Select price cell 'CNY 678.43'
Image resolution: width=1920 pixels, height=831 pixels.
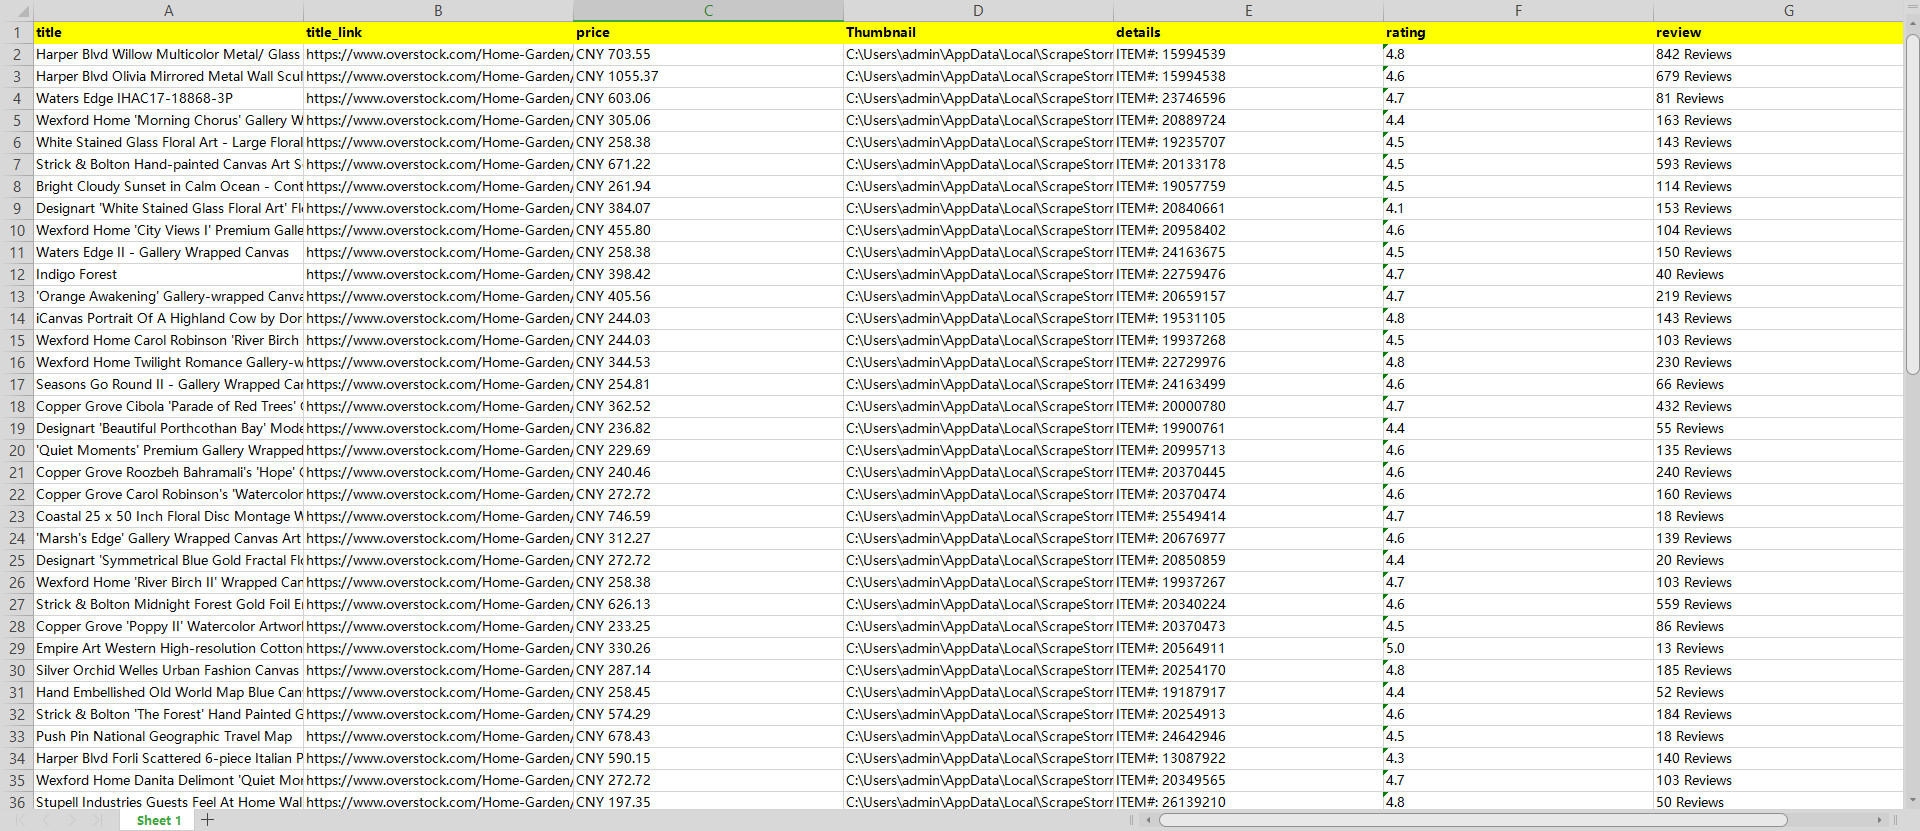708,736
